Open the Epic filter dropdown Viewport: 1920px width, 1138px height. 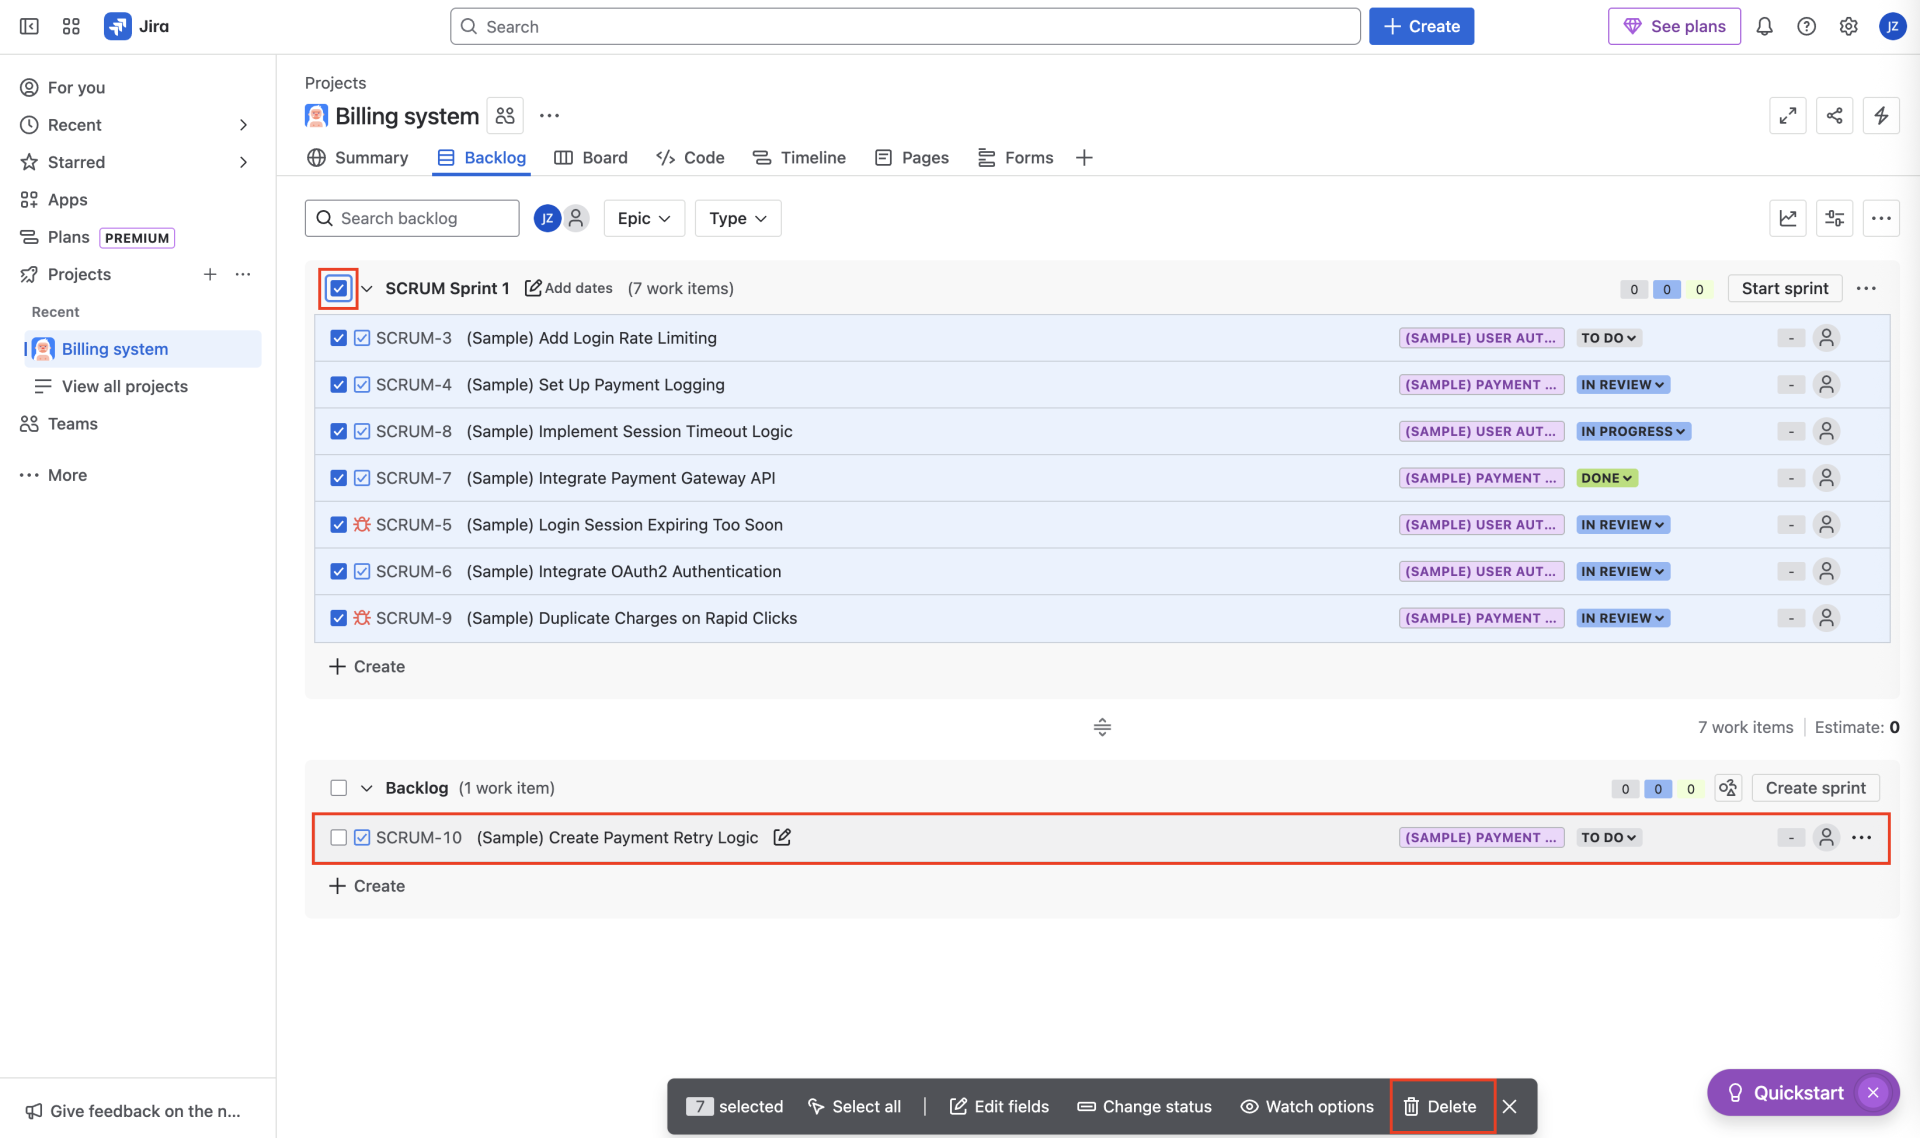click(643, 218)
